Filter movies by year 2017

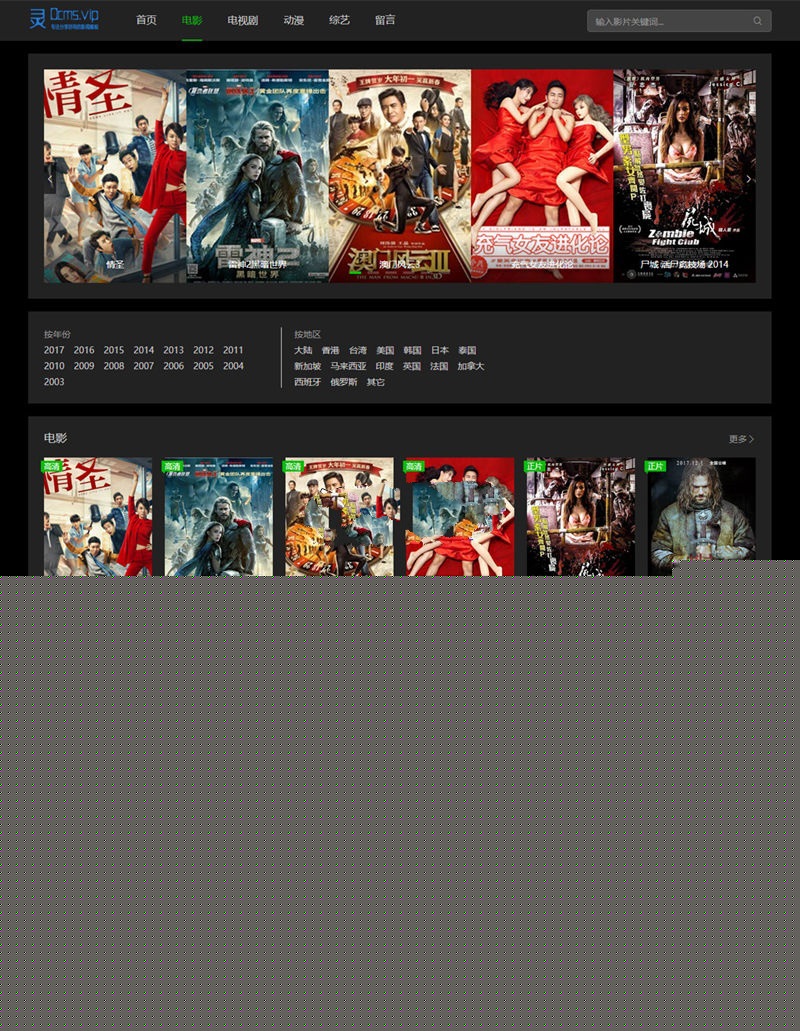coord(54,350)
